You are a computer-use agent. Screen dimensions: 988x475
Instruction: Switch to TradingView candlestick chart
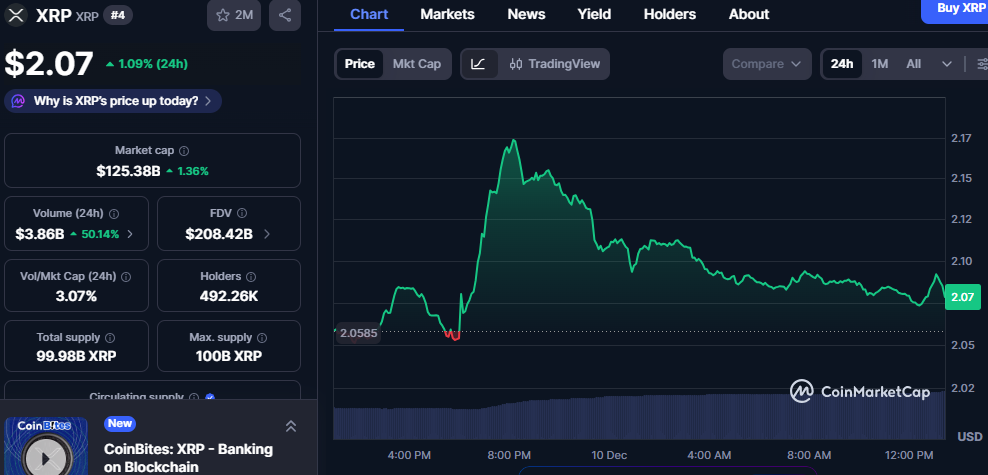[x=554, y=64]
